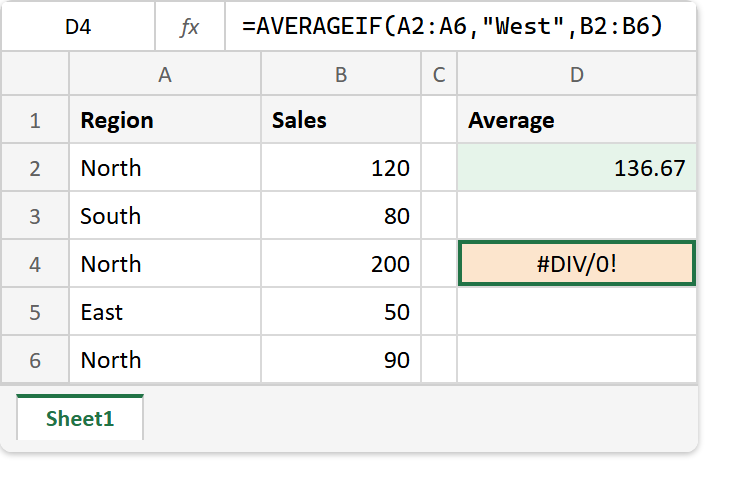746x500 pixels.
Task: Click the Region header cell
Action: click(x=165, y=120)
